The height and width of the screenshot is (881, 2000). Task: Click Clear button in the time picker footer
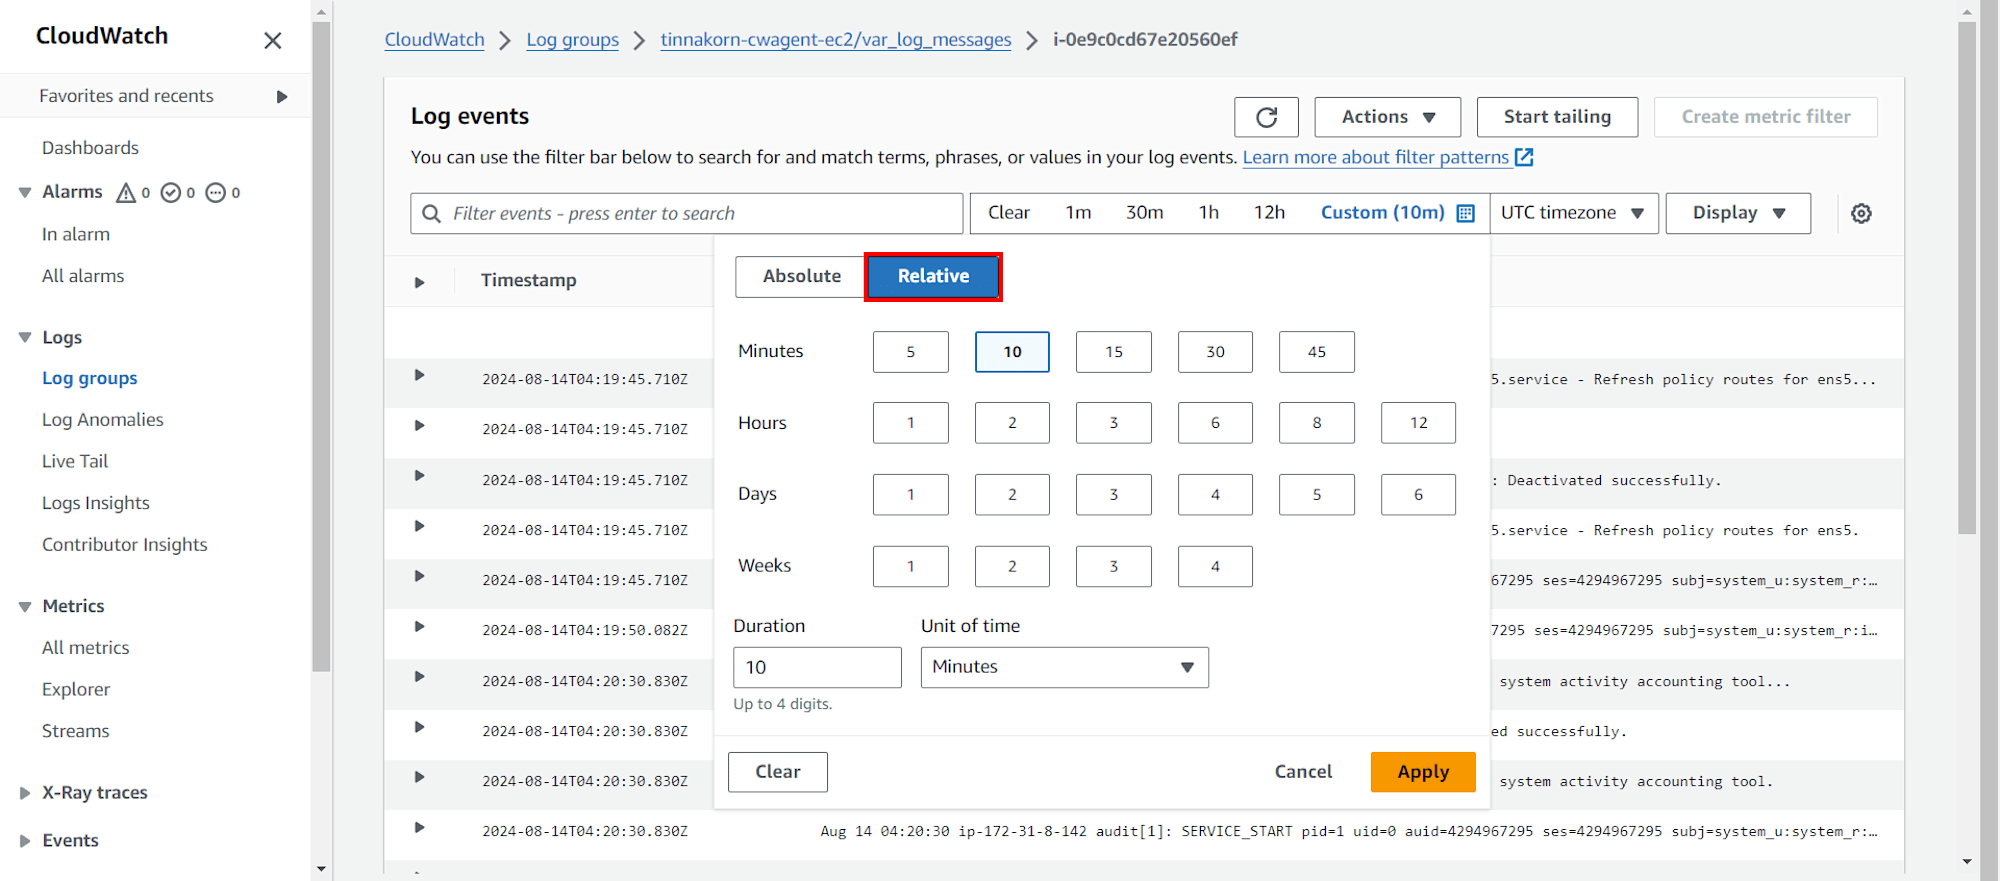(x=778, y=772)
